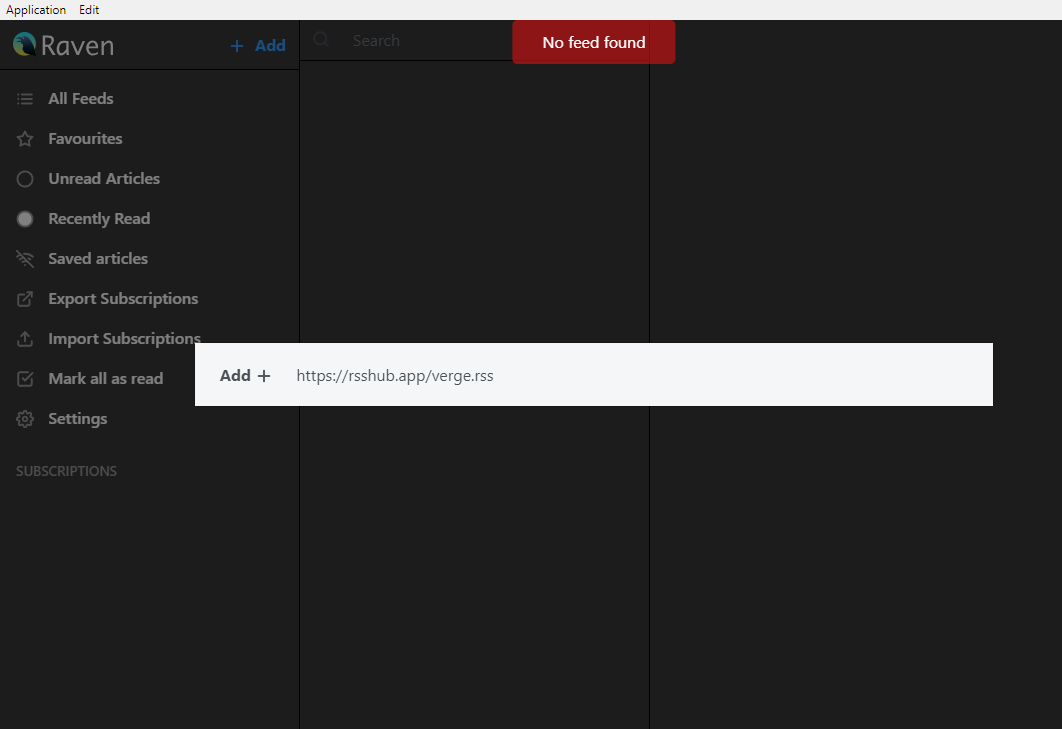The width and height of the screenshot is (1062, 729).
Task: Open All Feeds via the list icon
Action: point(24,98)
